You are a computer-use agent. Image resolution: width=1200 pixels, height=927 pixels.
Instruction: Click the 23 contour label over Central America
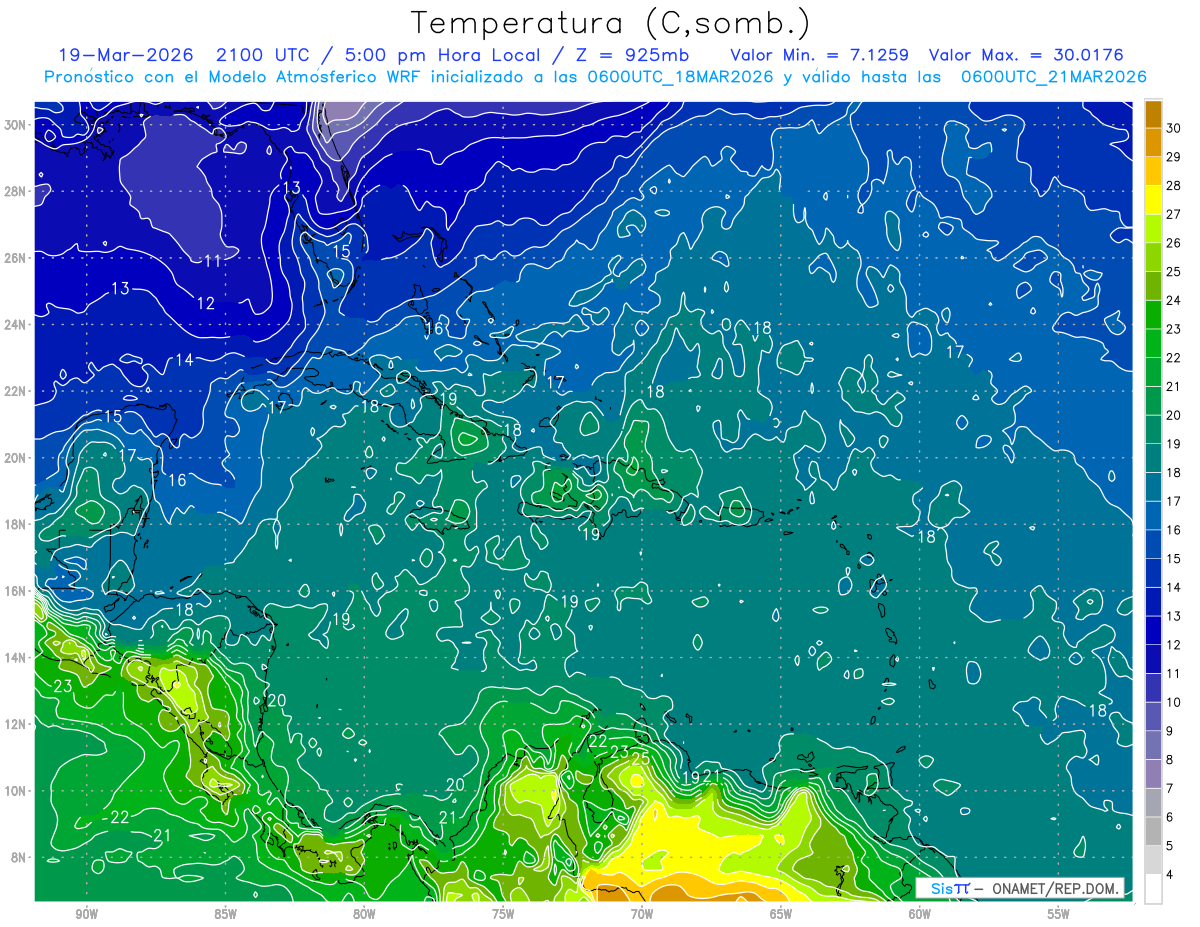[62, 686]
